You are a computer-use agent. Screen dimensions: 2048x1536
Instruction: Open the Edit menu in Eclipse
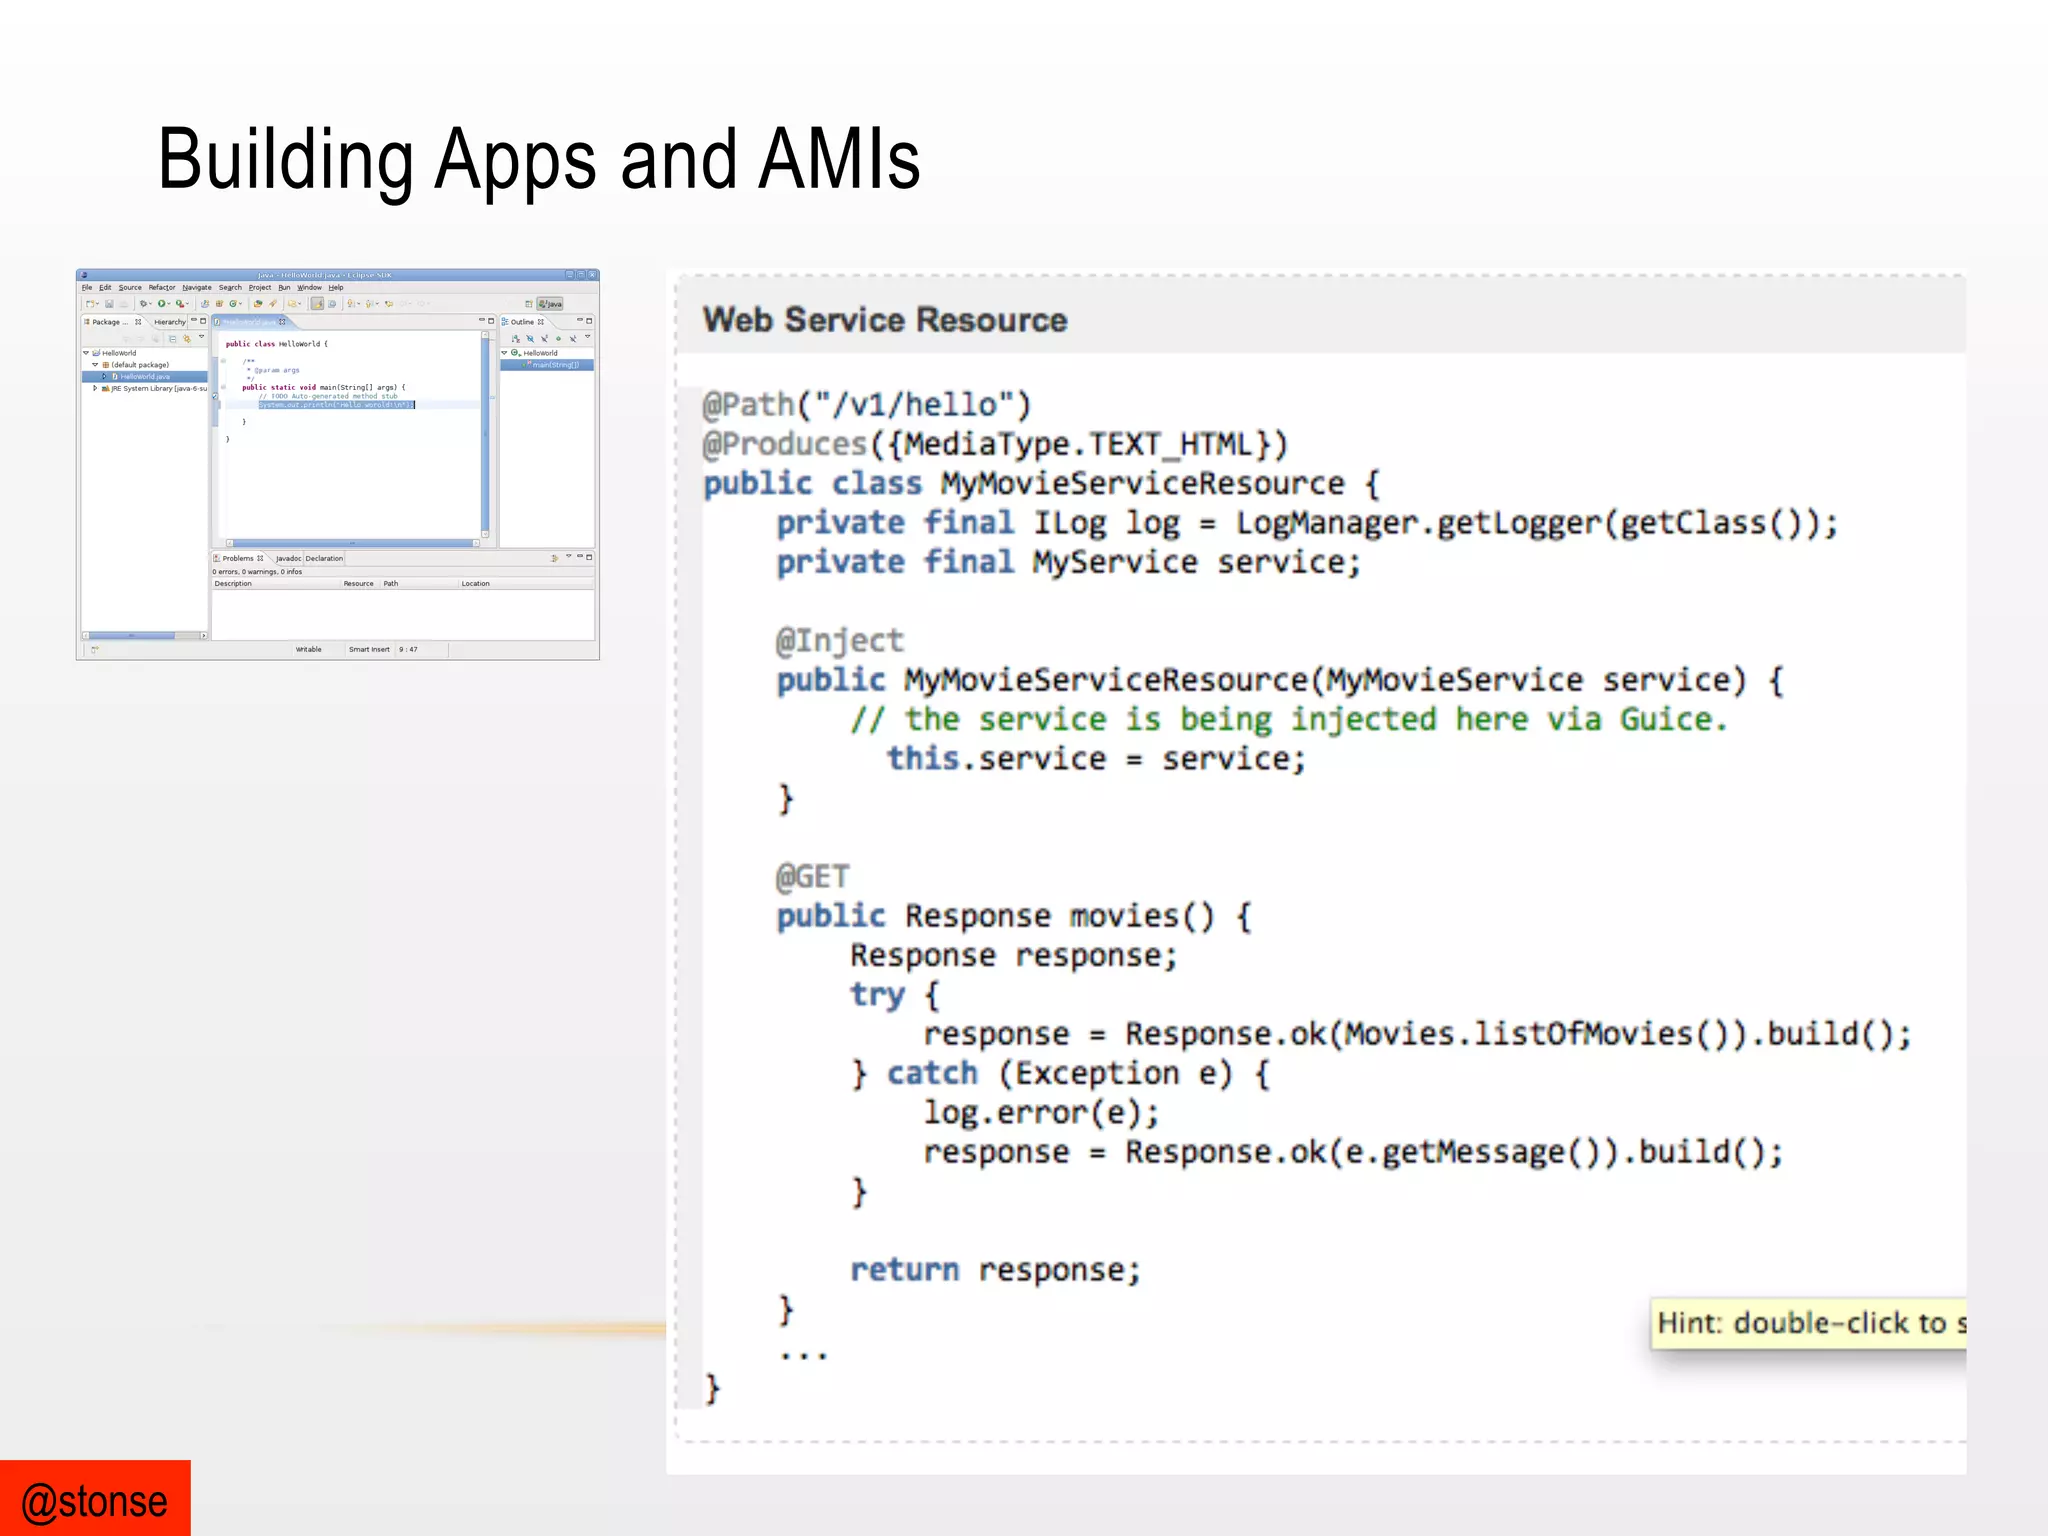(x=105, y=287)
